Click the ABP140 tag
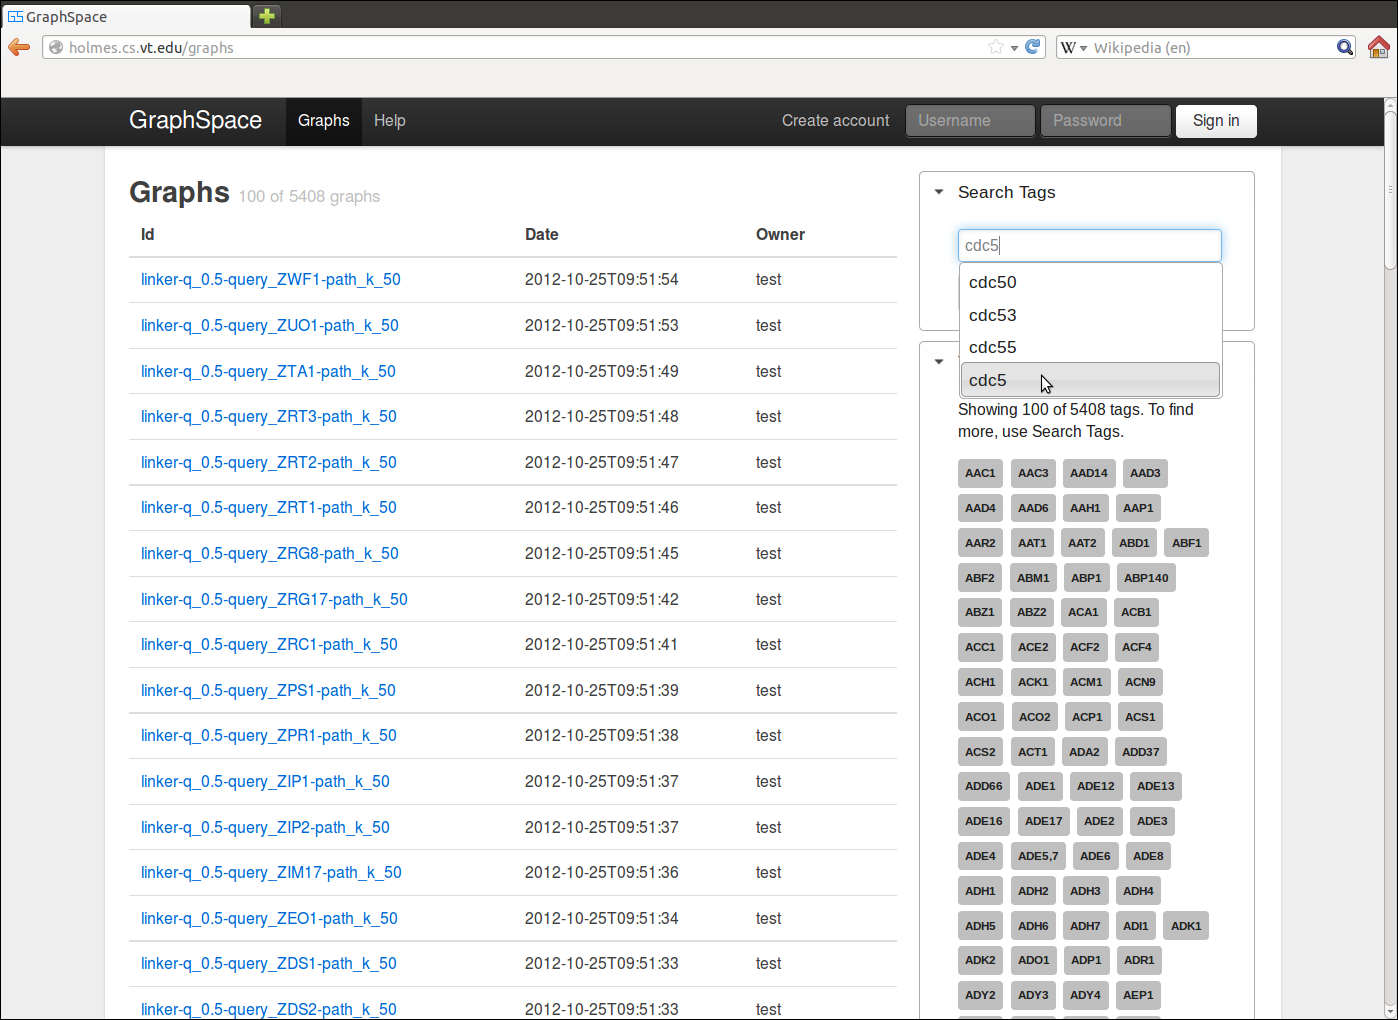 (x=1146, y=578)
